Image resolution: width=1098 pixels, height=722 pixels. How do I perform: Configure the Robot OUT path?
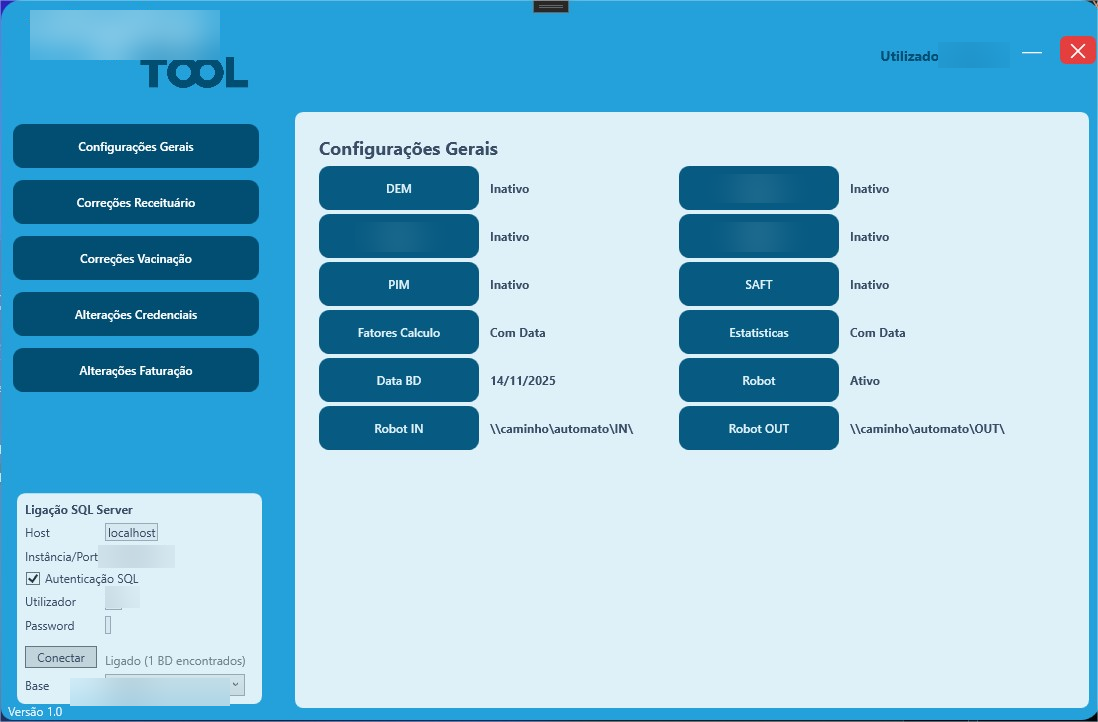tap(758, 428)
